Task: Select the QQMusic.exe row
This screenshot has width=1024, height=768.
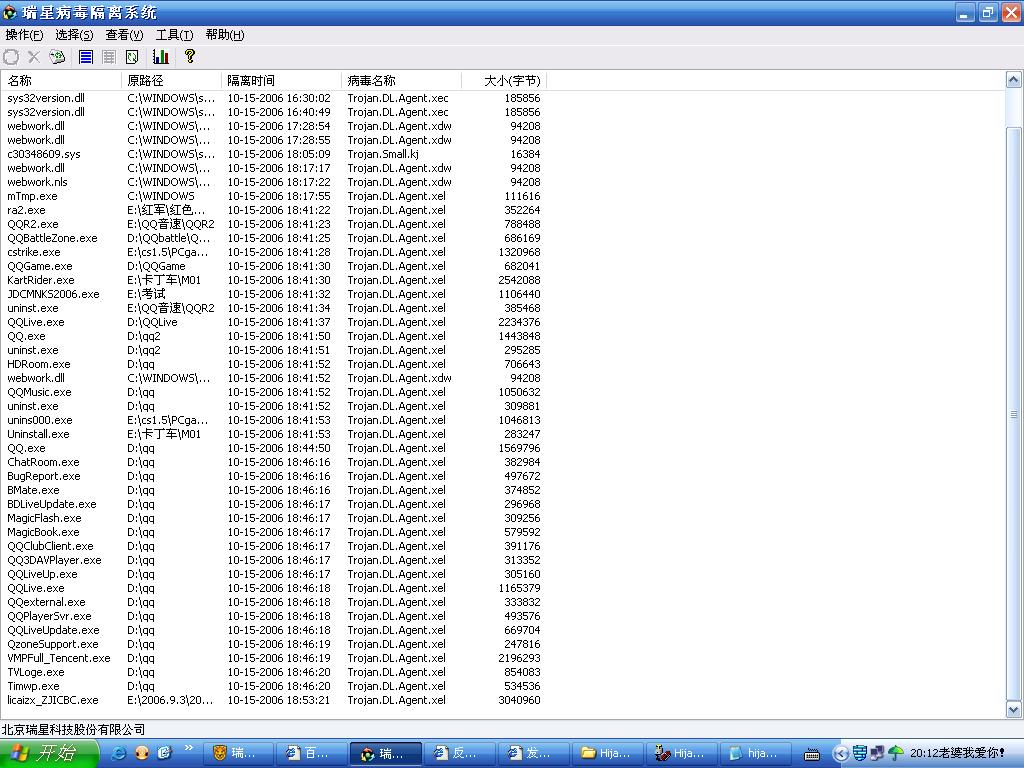Action: (x=274, y=392)
